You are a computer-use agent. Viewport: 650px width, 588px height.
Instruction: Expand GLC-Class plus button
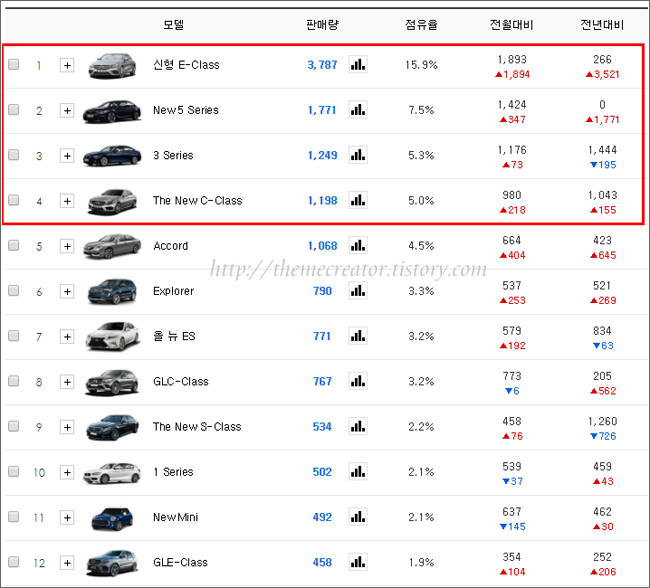[x=67, y=381]
